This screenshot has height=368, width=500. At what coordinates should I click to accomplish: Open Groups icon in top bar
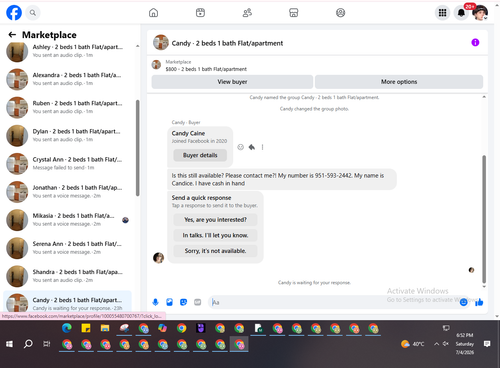point(340,13)
